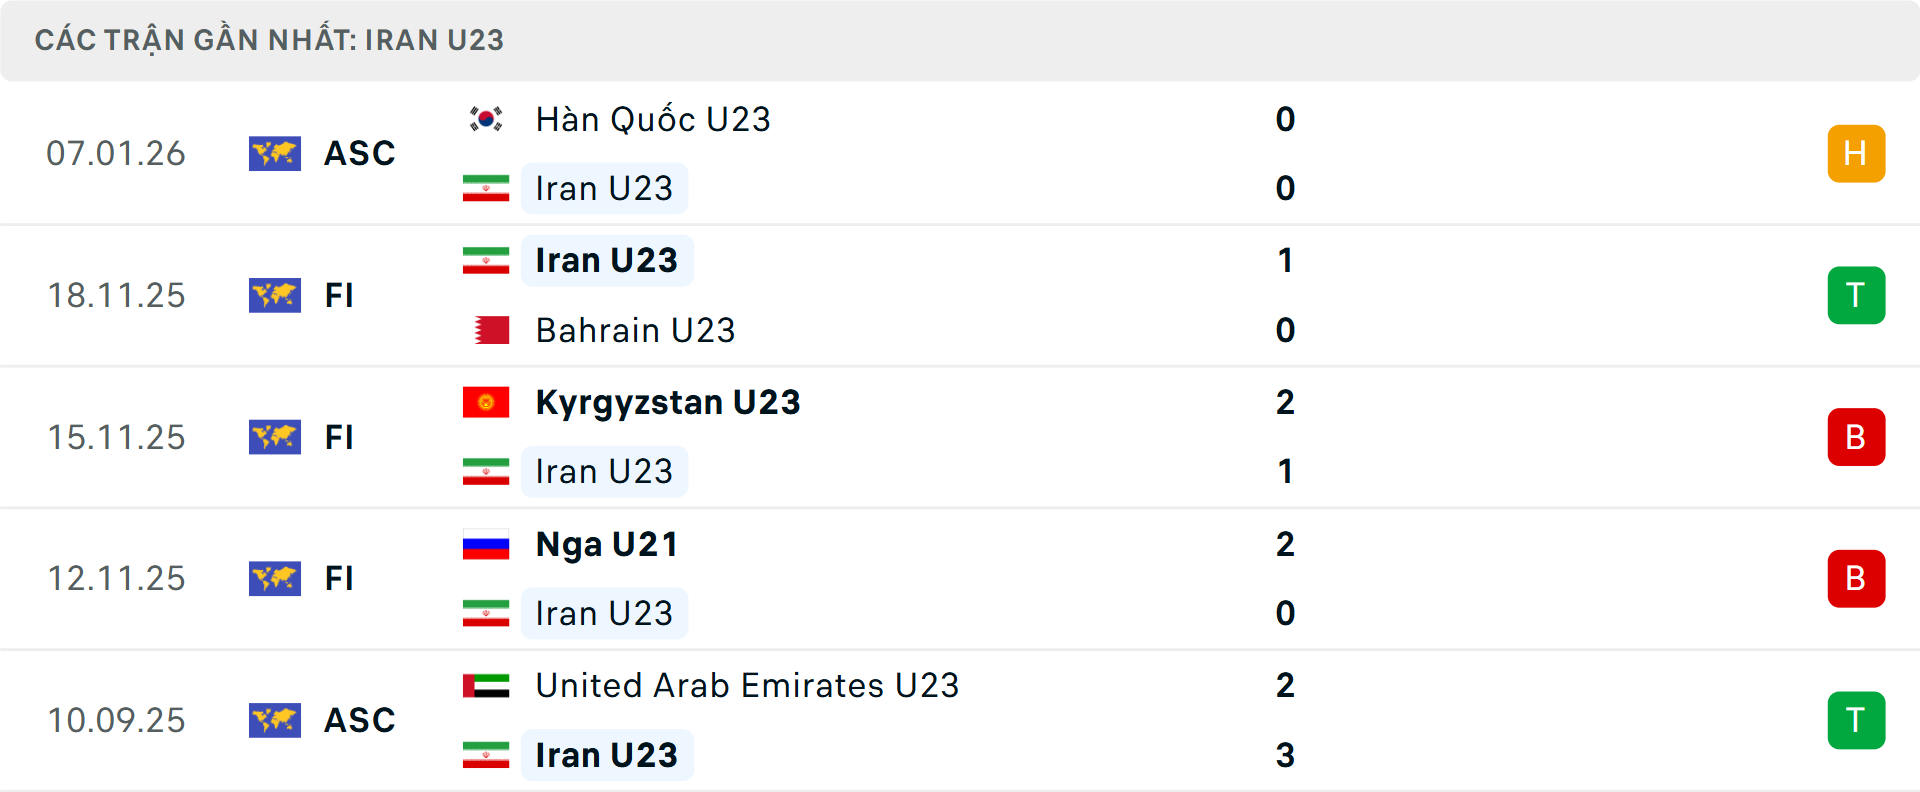The height and width of the screenshot is (792, 1920).
Task: Expand the UAE versus Iran match row
Action: (x=960, y=720)
